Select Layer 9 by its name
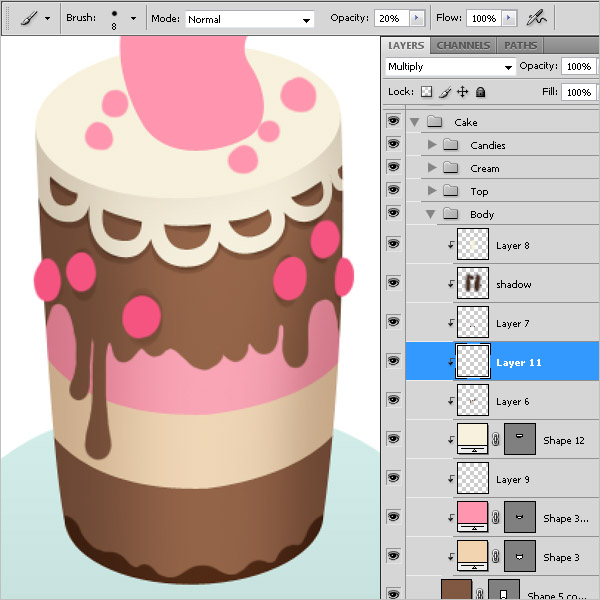This screenshot has height=600, width=600. click(x=513, y=480)
